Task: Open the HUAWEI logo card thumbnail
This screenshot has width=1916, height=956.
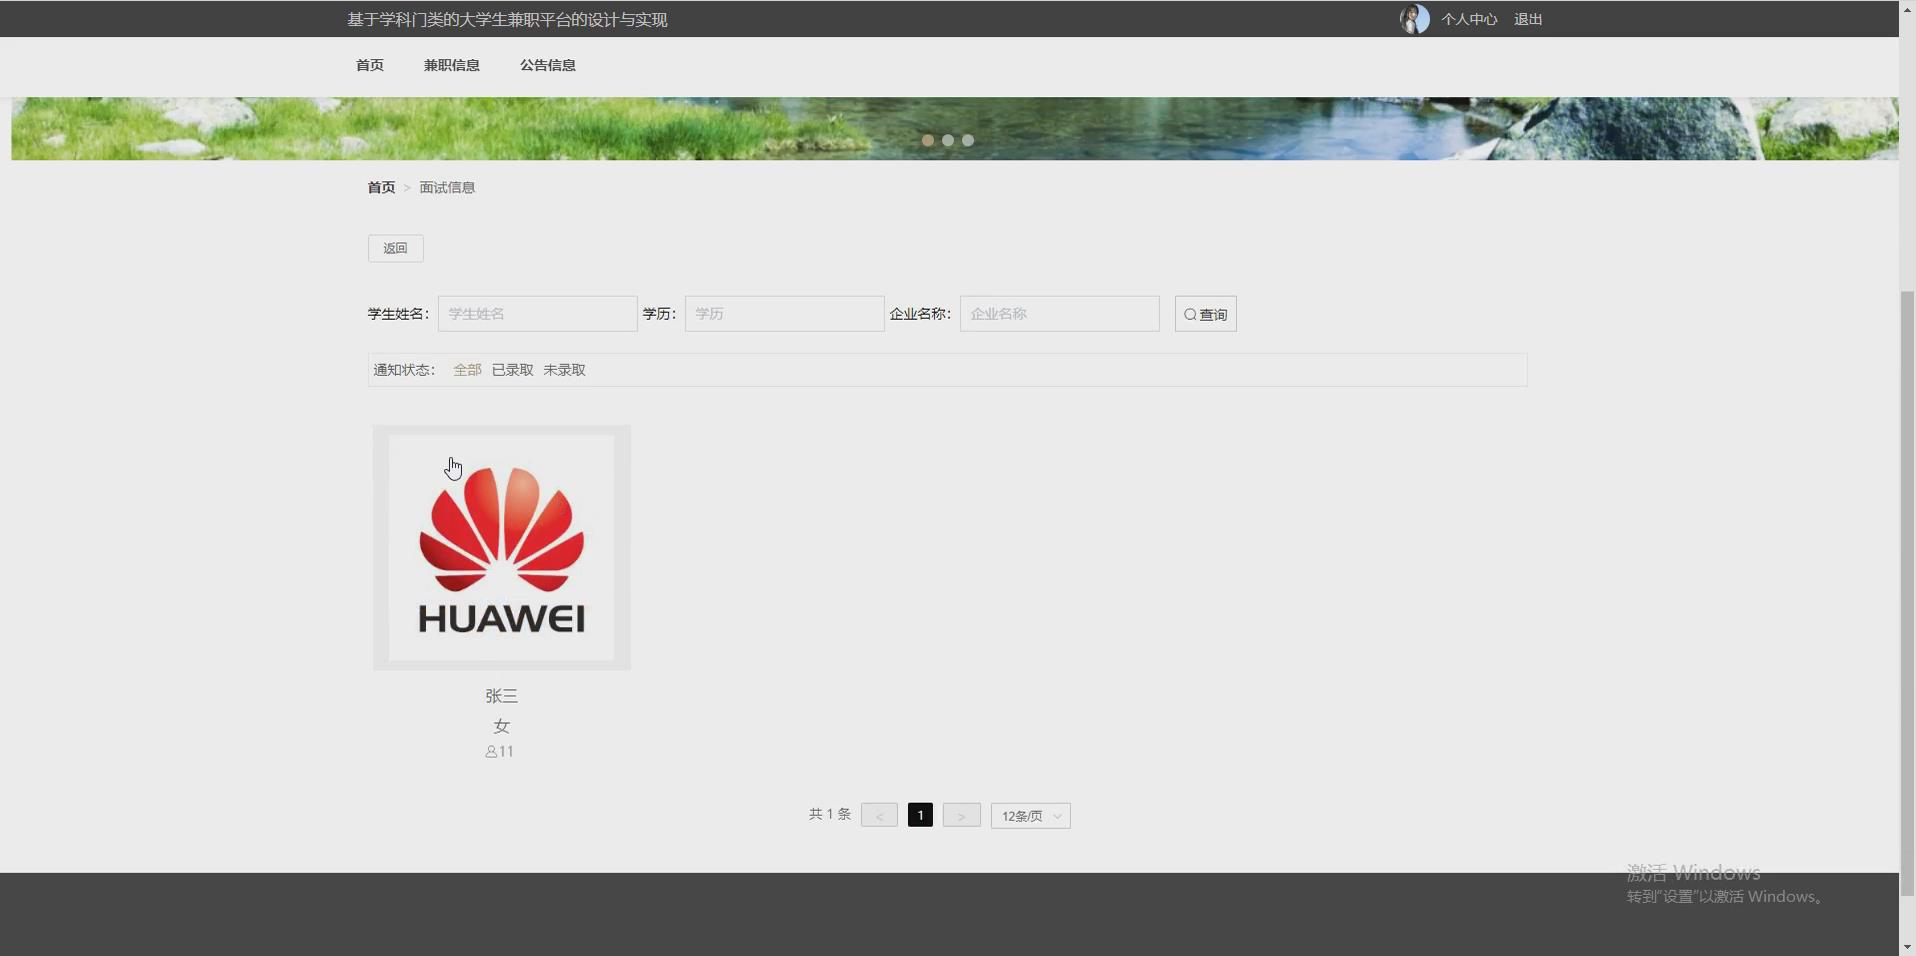Action: pos(502,548)
